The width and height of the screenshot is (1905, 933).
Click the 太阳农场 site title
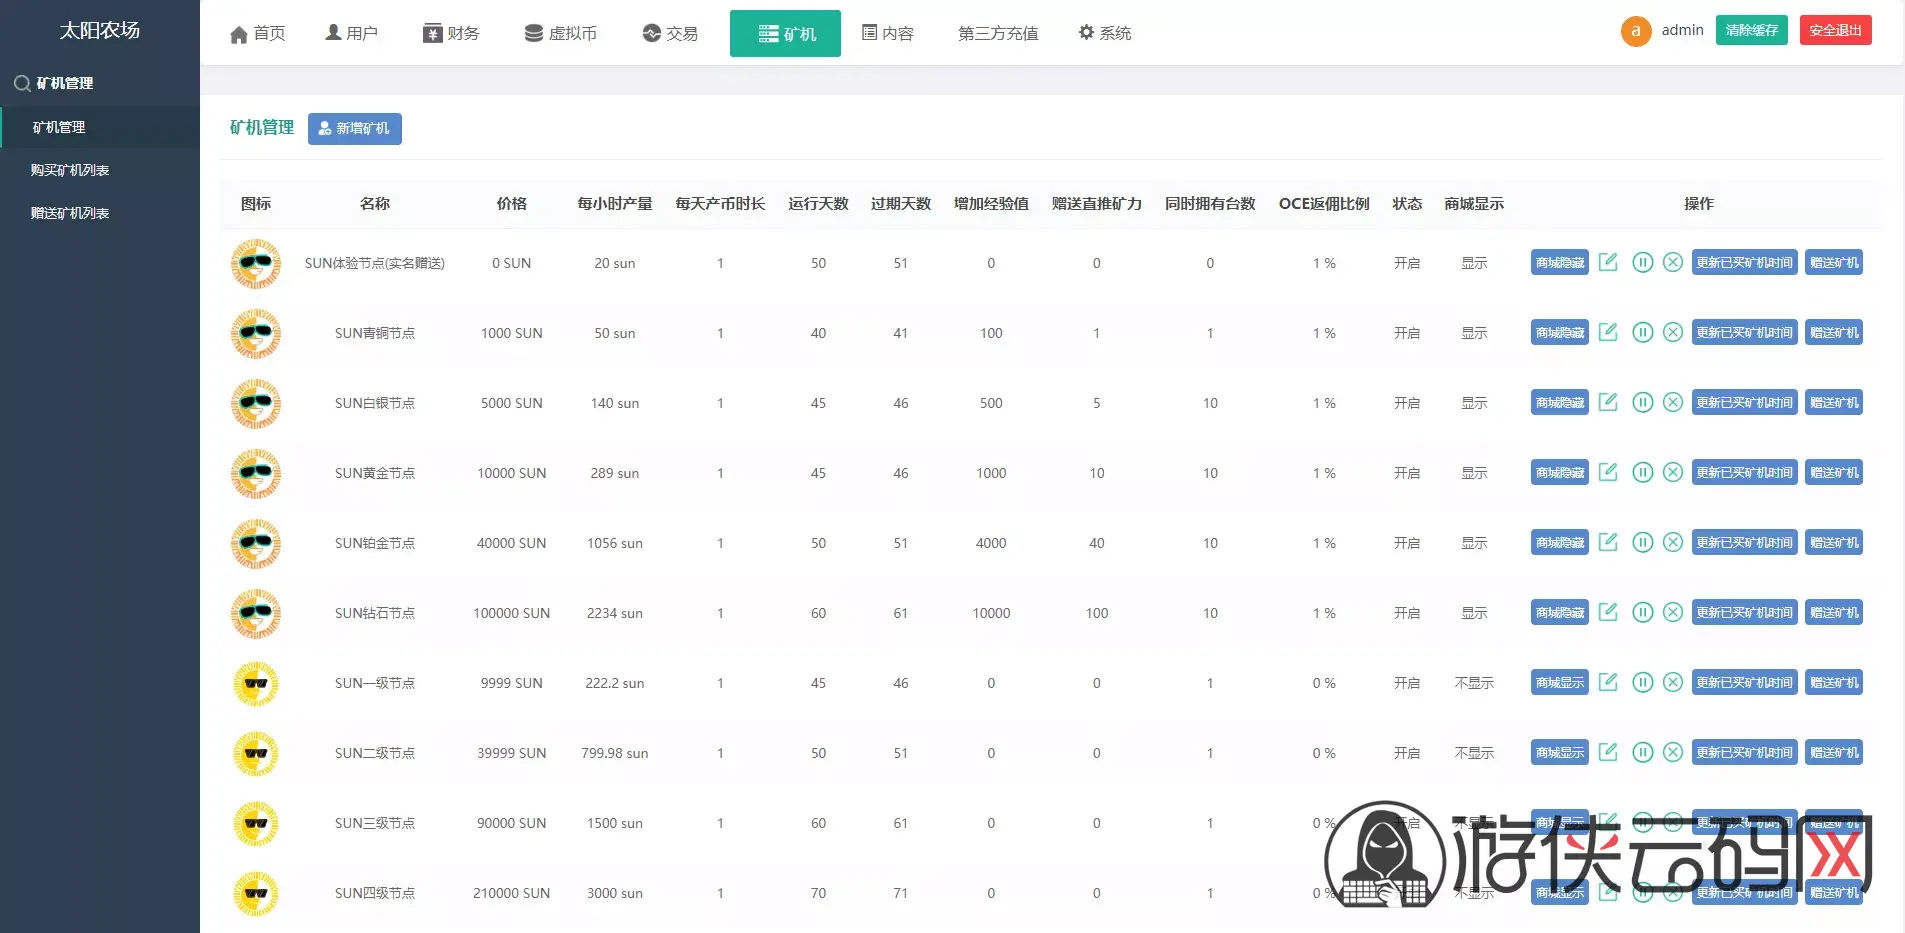(100, 30)
